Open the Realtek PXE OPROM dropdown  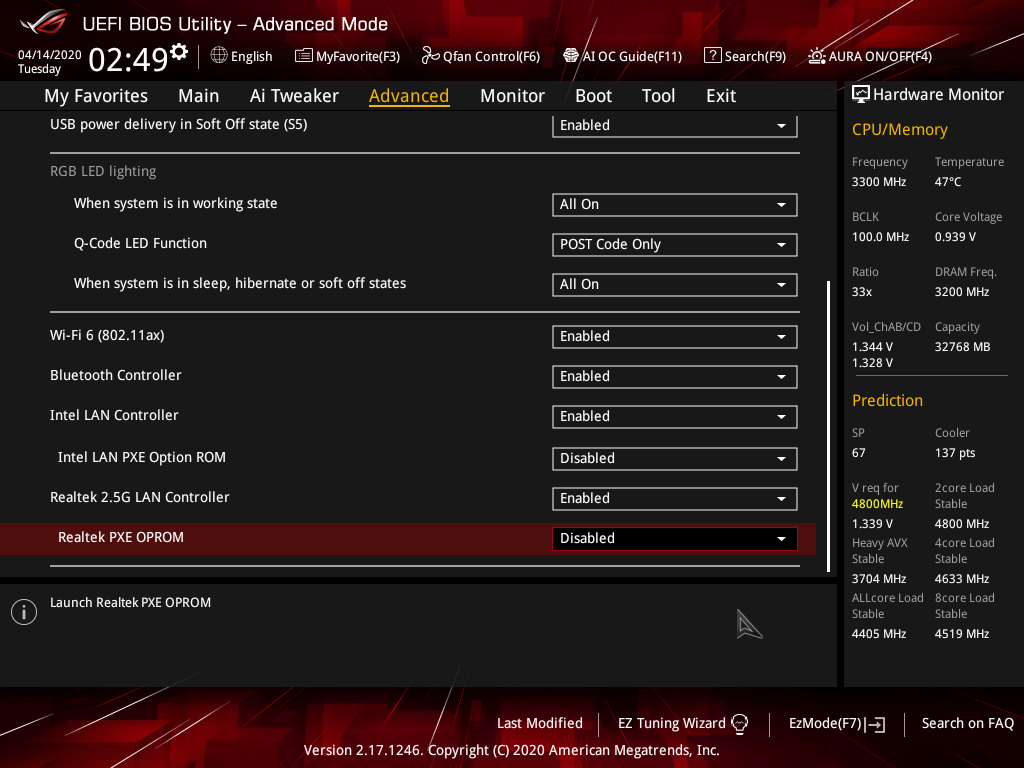675,539
